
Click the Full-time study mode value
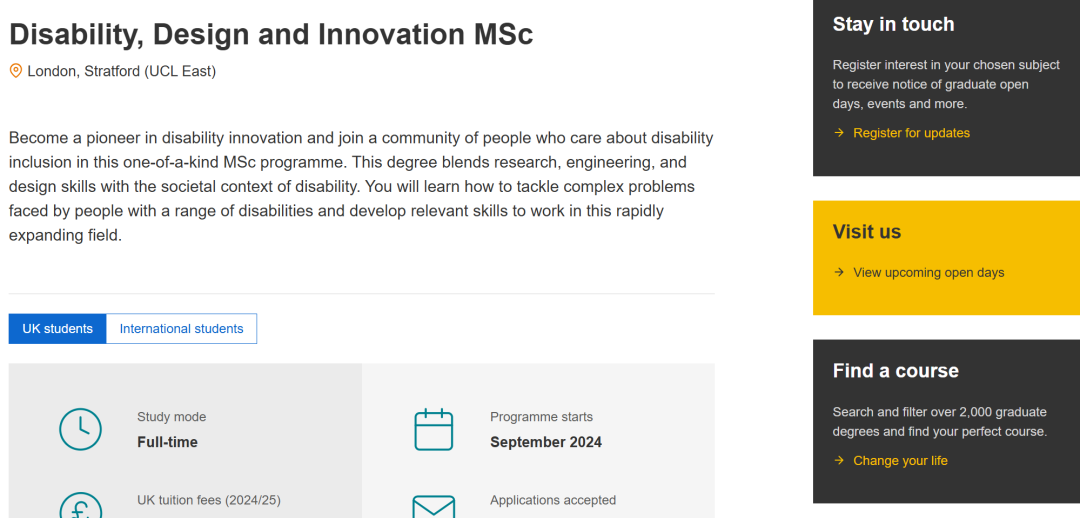167,442
